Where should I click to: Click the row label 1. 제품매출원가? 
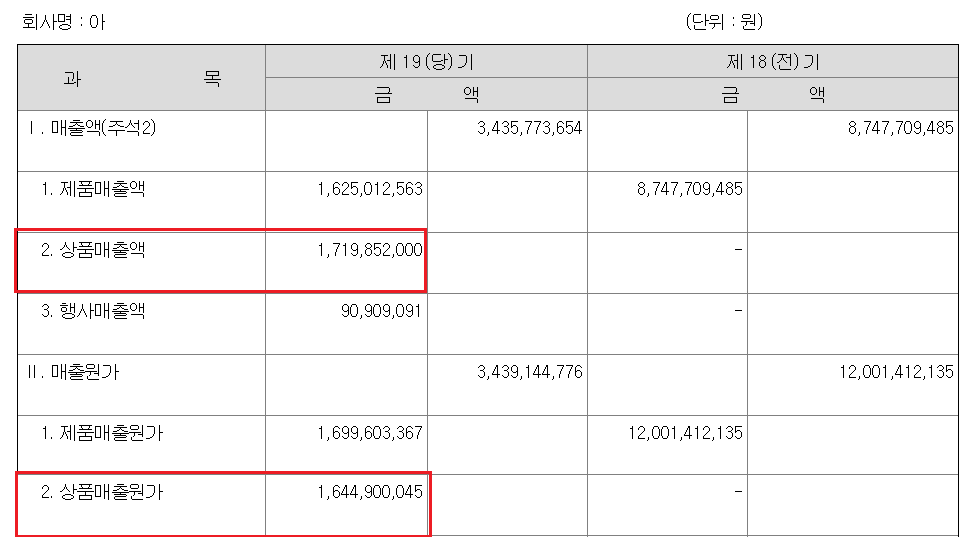click(102, 433)
